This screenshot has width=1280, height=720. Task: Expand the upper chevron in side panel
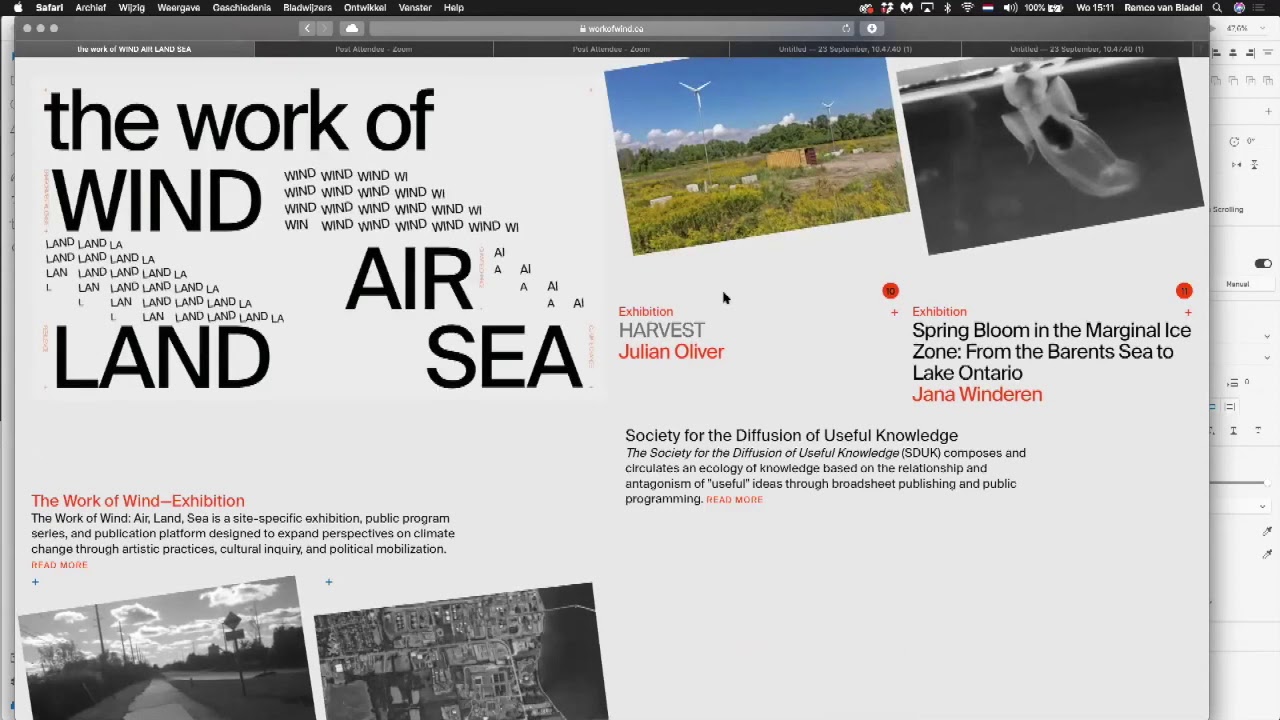pos(1267,336)
